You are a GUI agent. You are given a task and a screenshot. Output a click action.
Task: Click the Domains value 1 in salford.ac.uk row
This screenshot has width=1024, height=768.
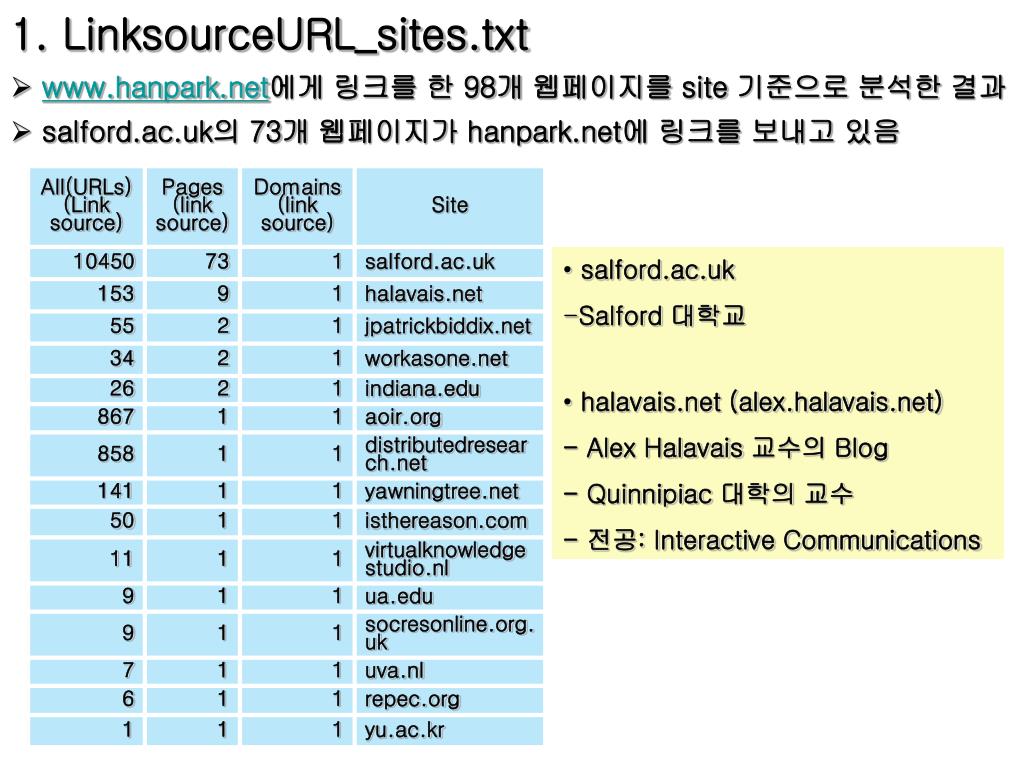click(x=337, y=262)
